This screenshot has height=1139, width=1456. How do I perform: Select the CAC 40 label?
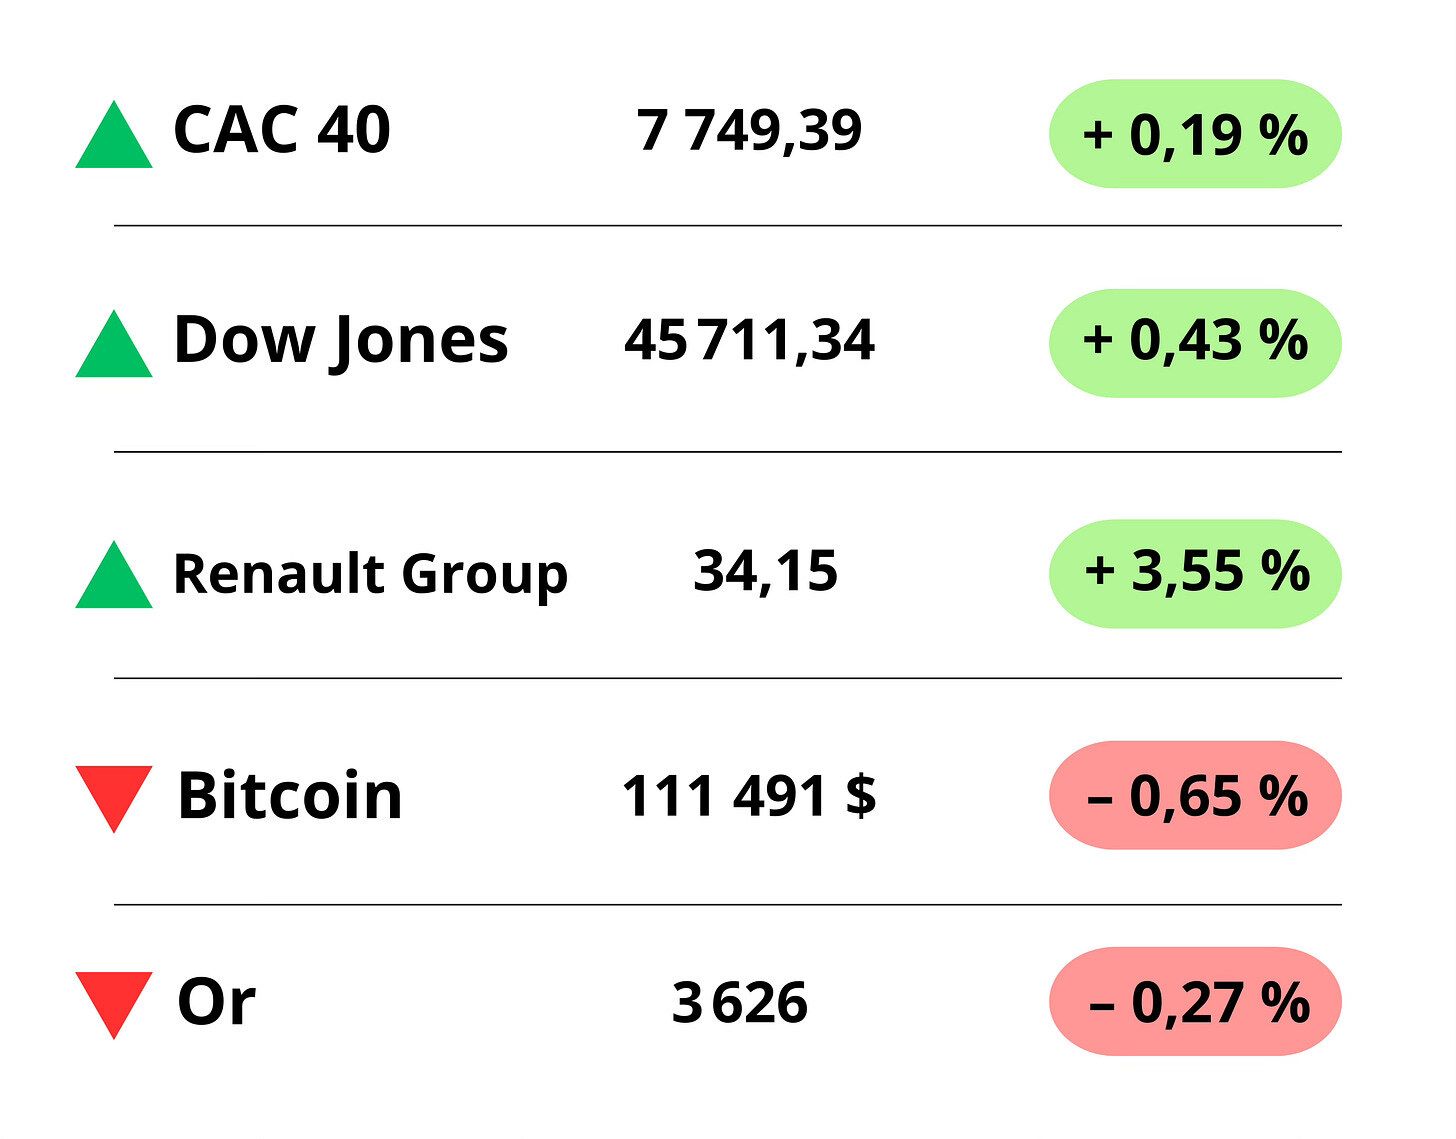click(x=282, y=130)
